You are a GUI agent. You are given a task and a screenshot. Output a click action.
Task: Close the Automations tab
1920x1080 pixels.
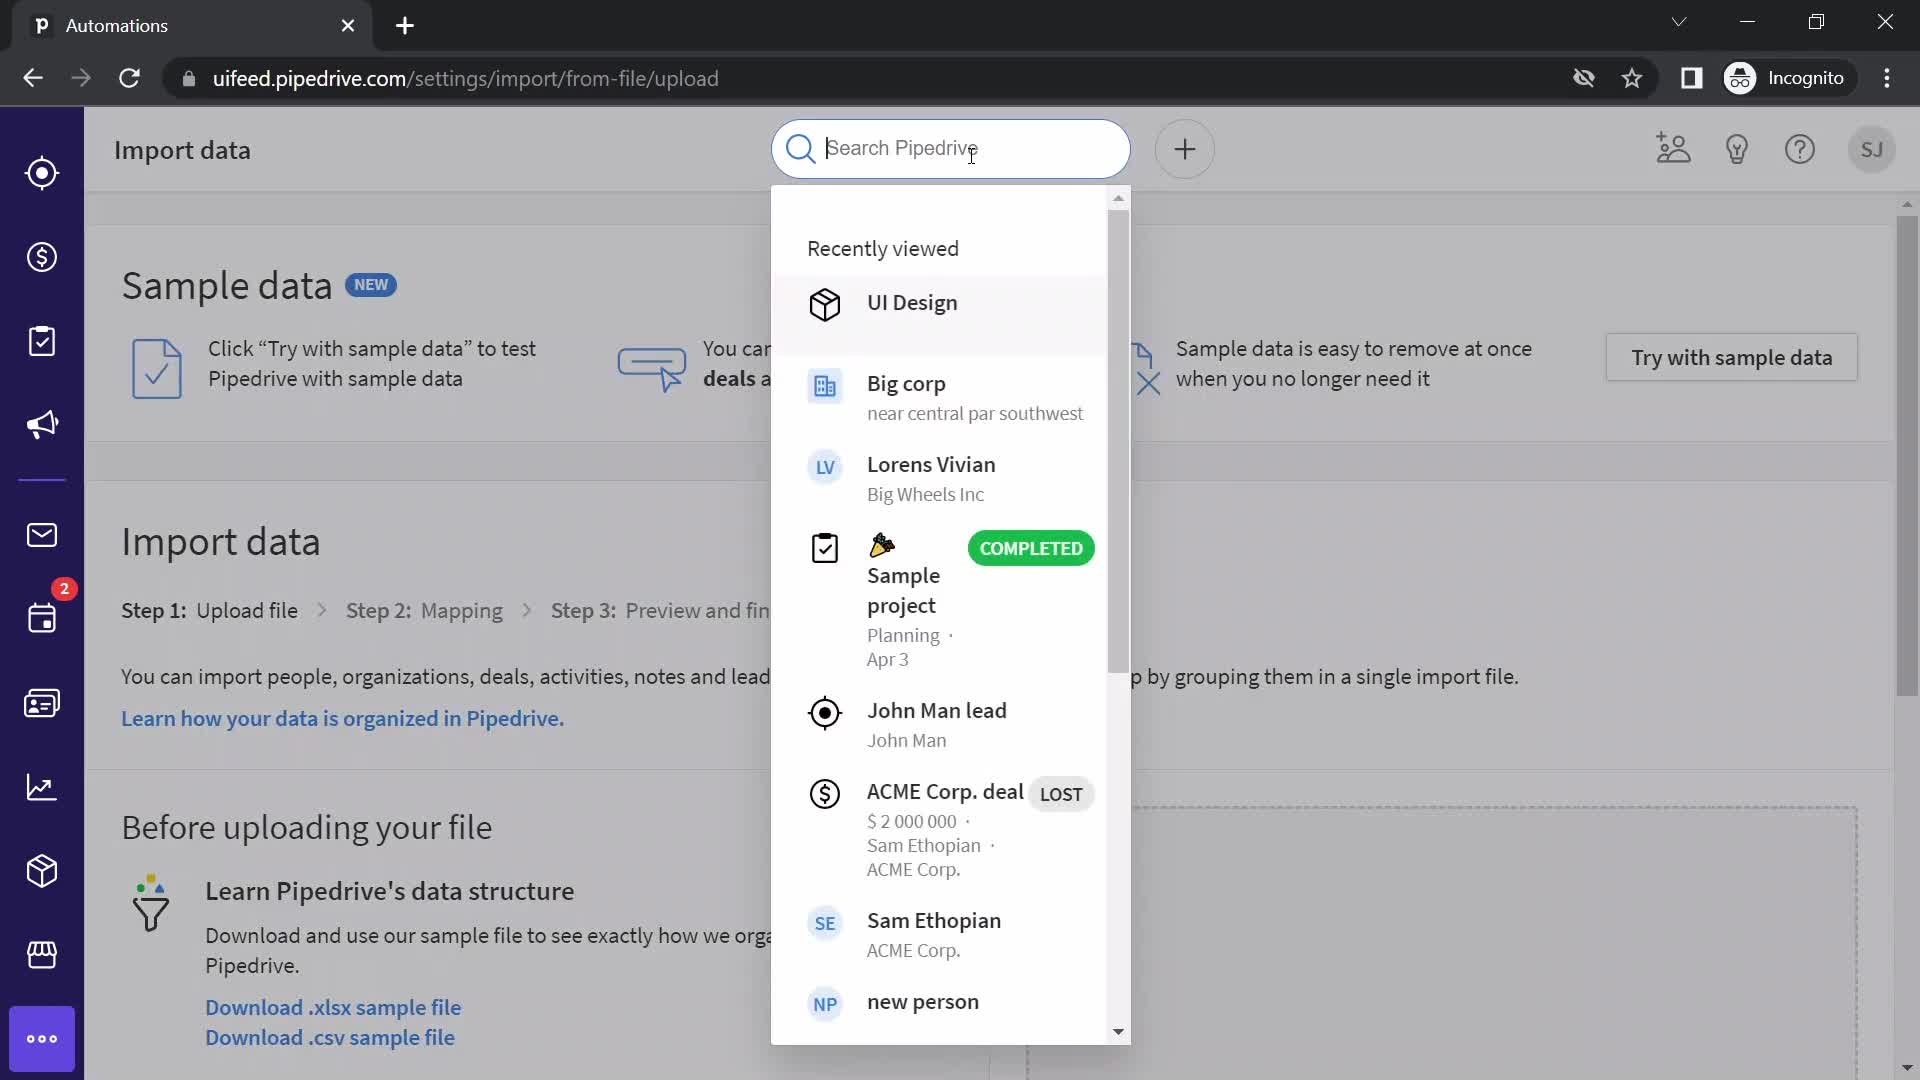348,26
